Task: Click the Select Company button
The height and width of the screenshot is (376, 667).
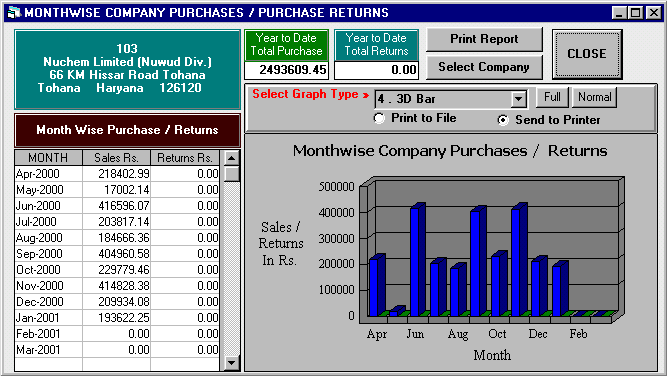Action: 484,67
